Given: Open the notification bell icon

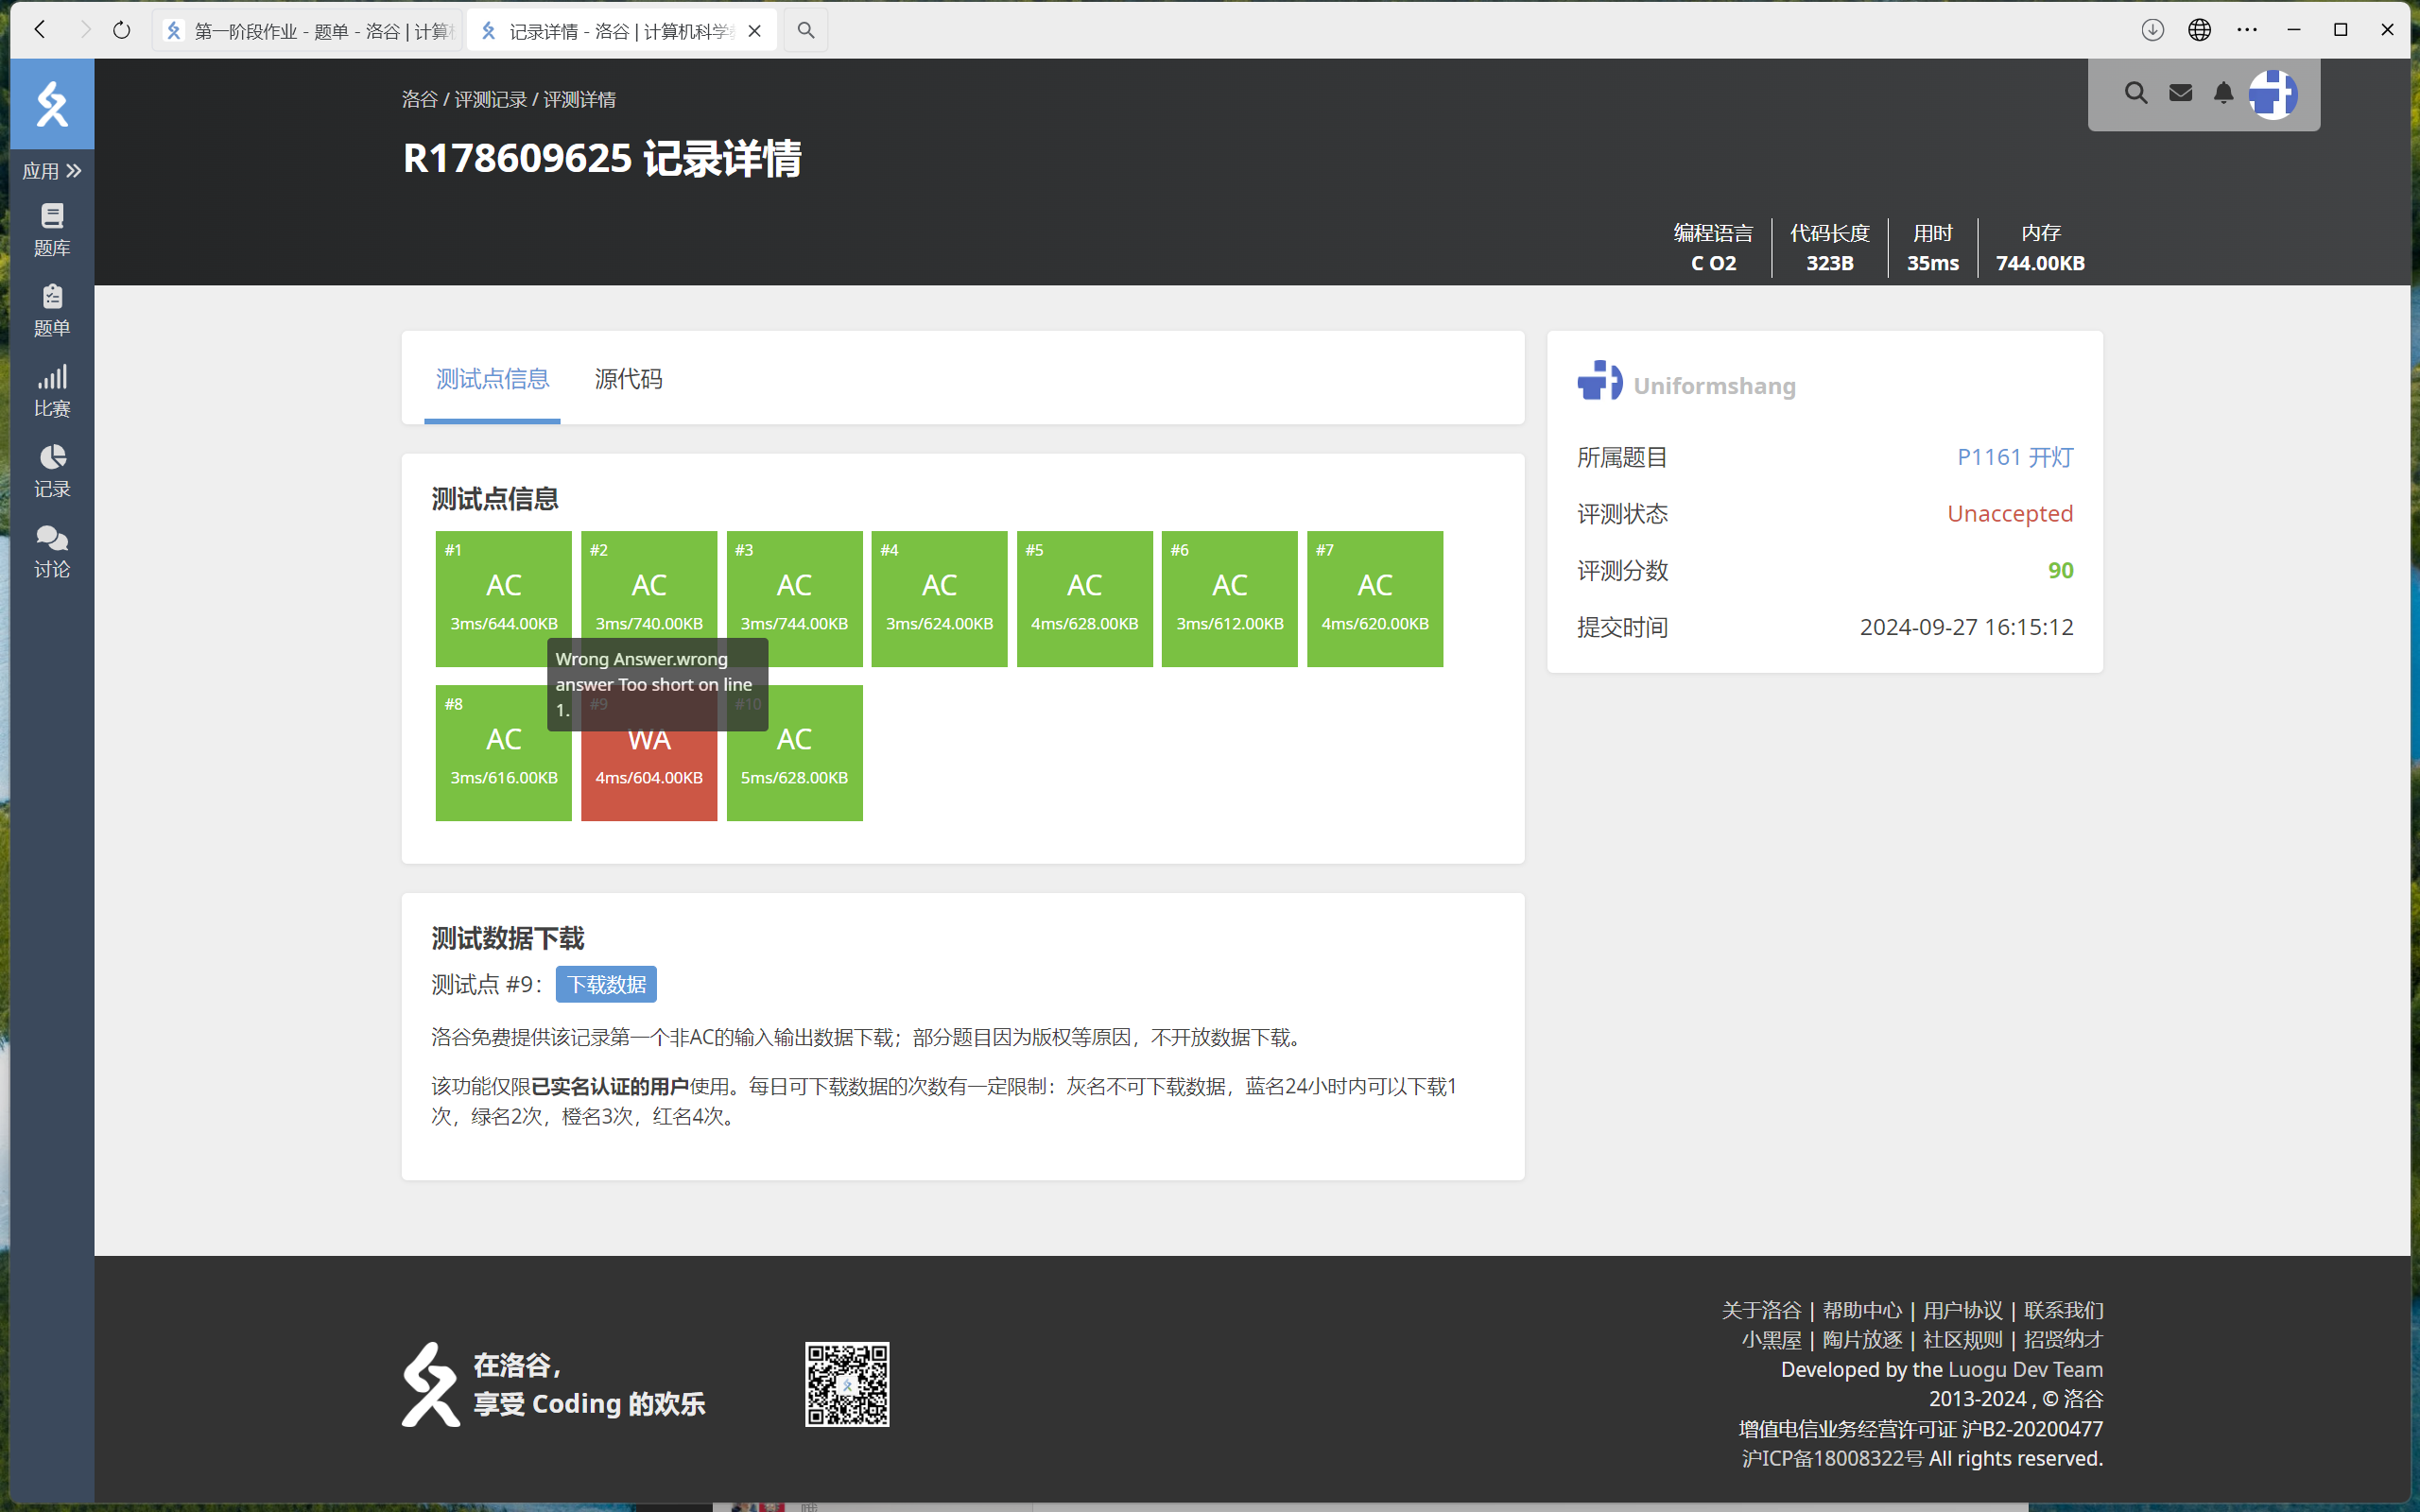Looking at the screenshot, I should click(2223, 94).
